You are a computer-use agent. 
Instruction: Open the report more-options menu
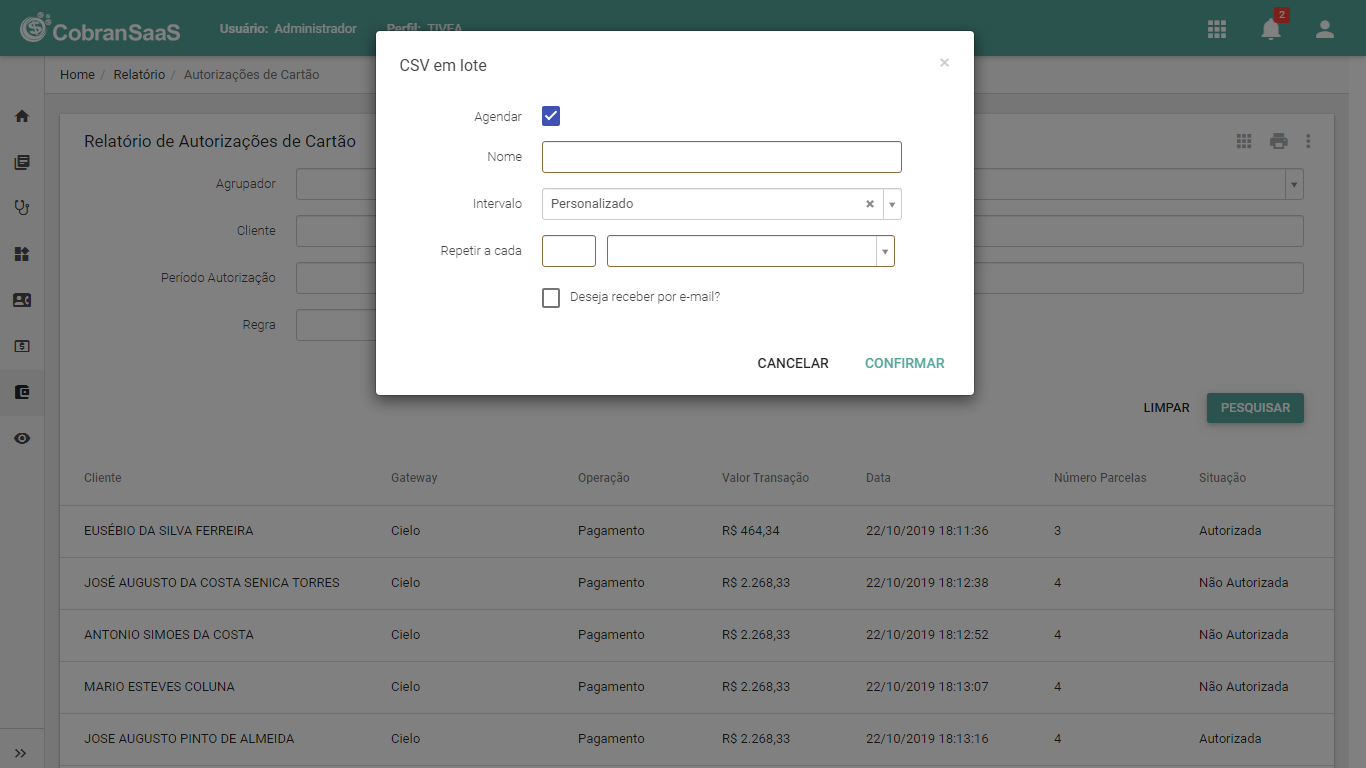[1308, 141]
